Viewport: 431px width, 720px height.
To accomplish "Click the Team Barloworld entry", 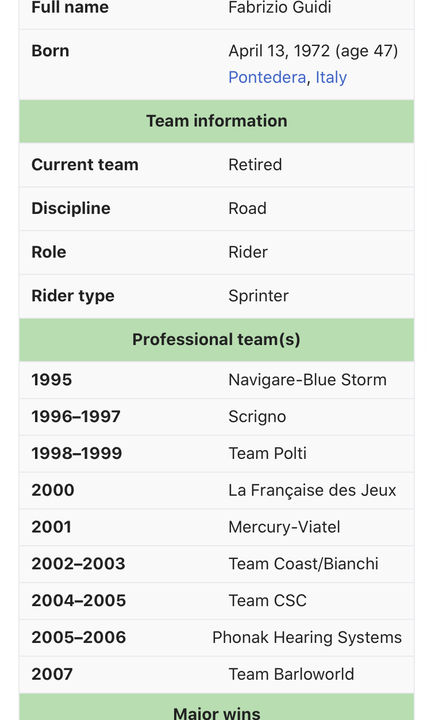I will pyautogui.click(x=291, y=674).
